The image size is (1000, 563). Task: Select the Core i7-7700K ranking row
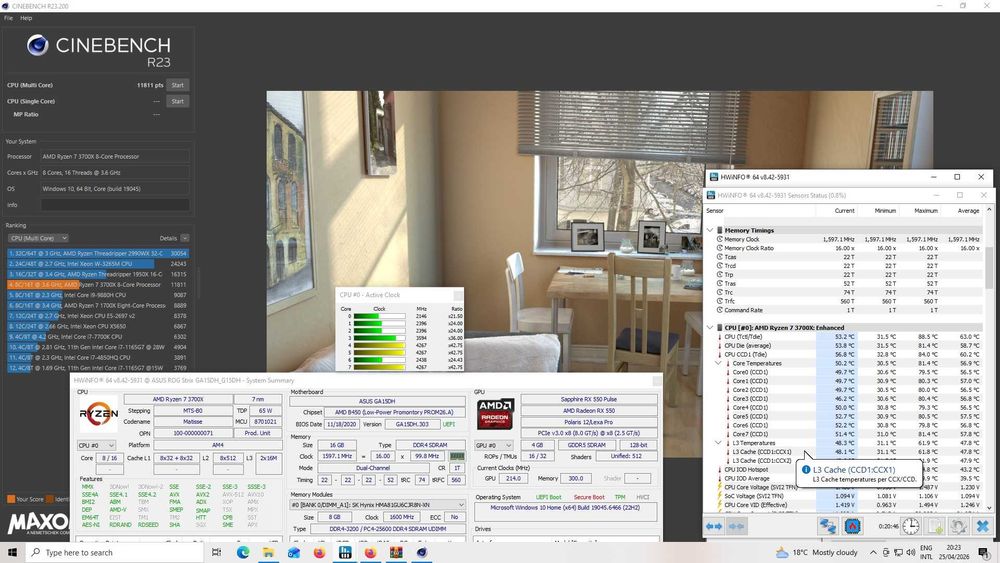click(x=98, y=337)
